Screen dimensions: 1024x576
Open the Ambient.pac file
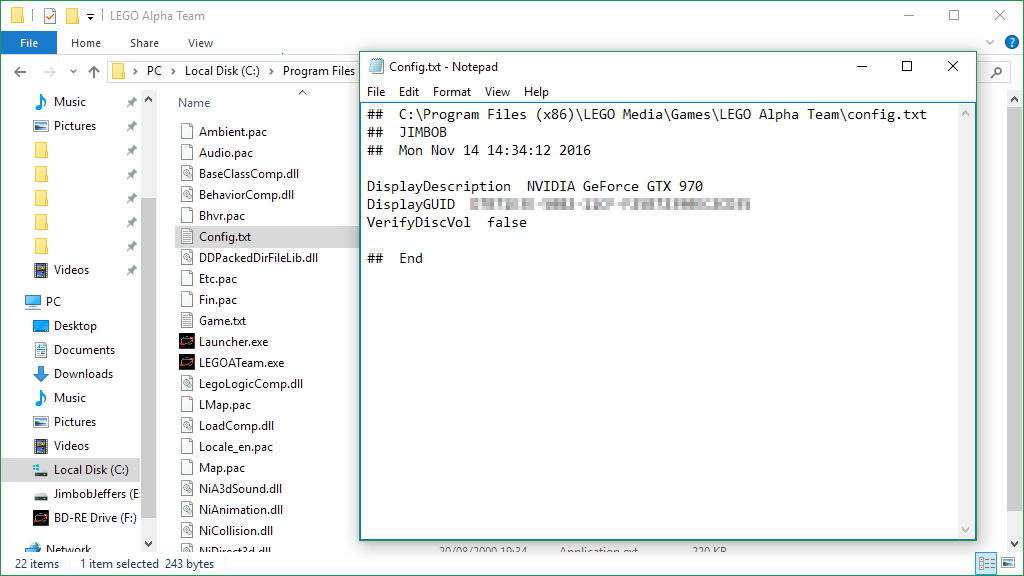[x=232, y=132]
